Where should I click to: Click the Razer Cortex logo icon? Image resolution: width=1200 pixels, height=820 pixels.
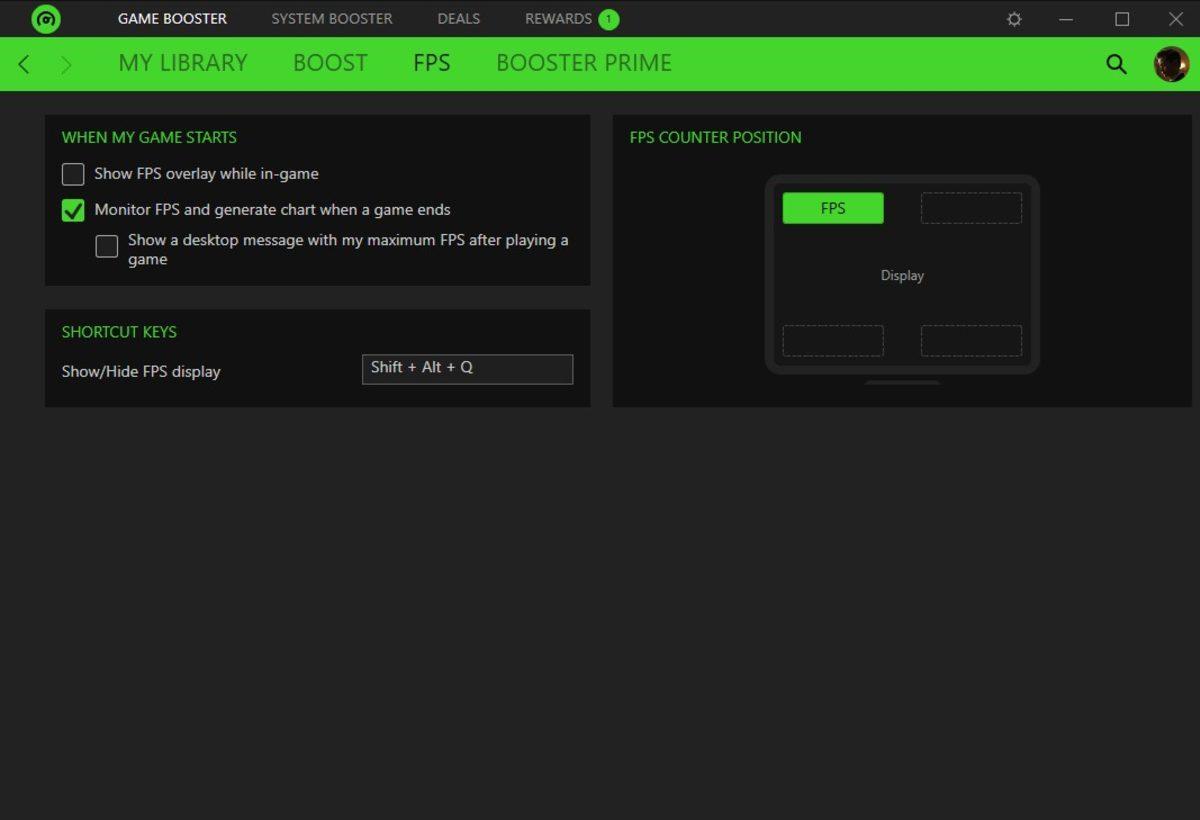click(46, 18)
